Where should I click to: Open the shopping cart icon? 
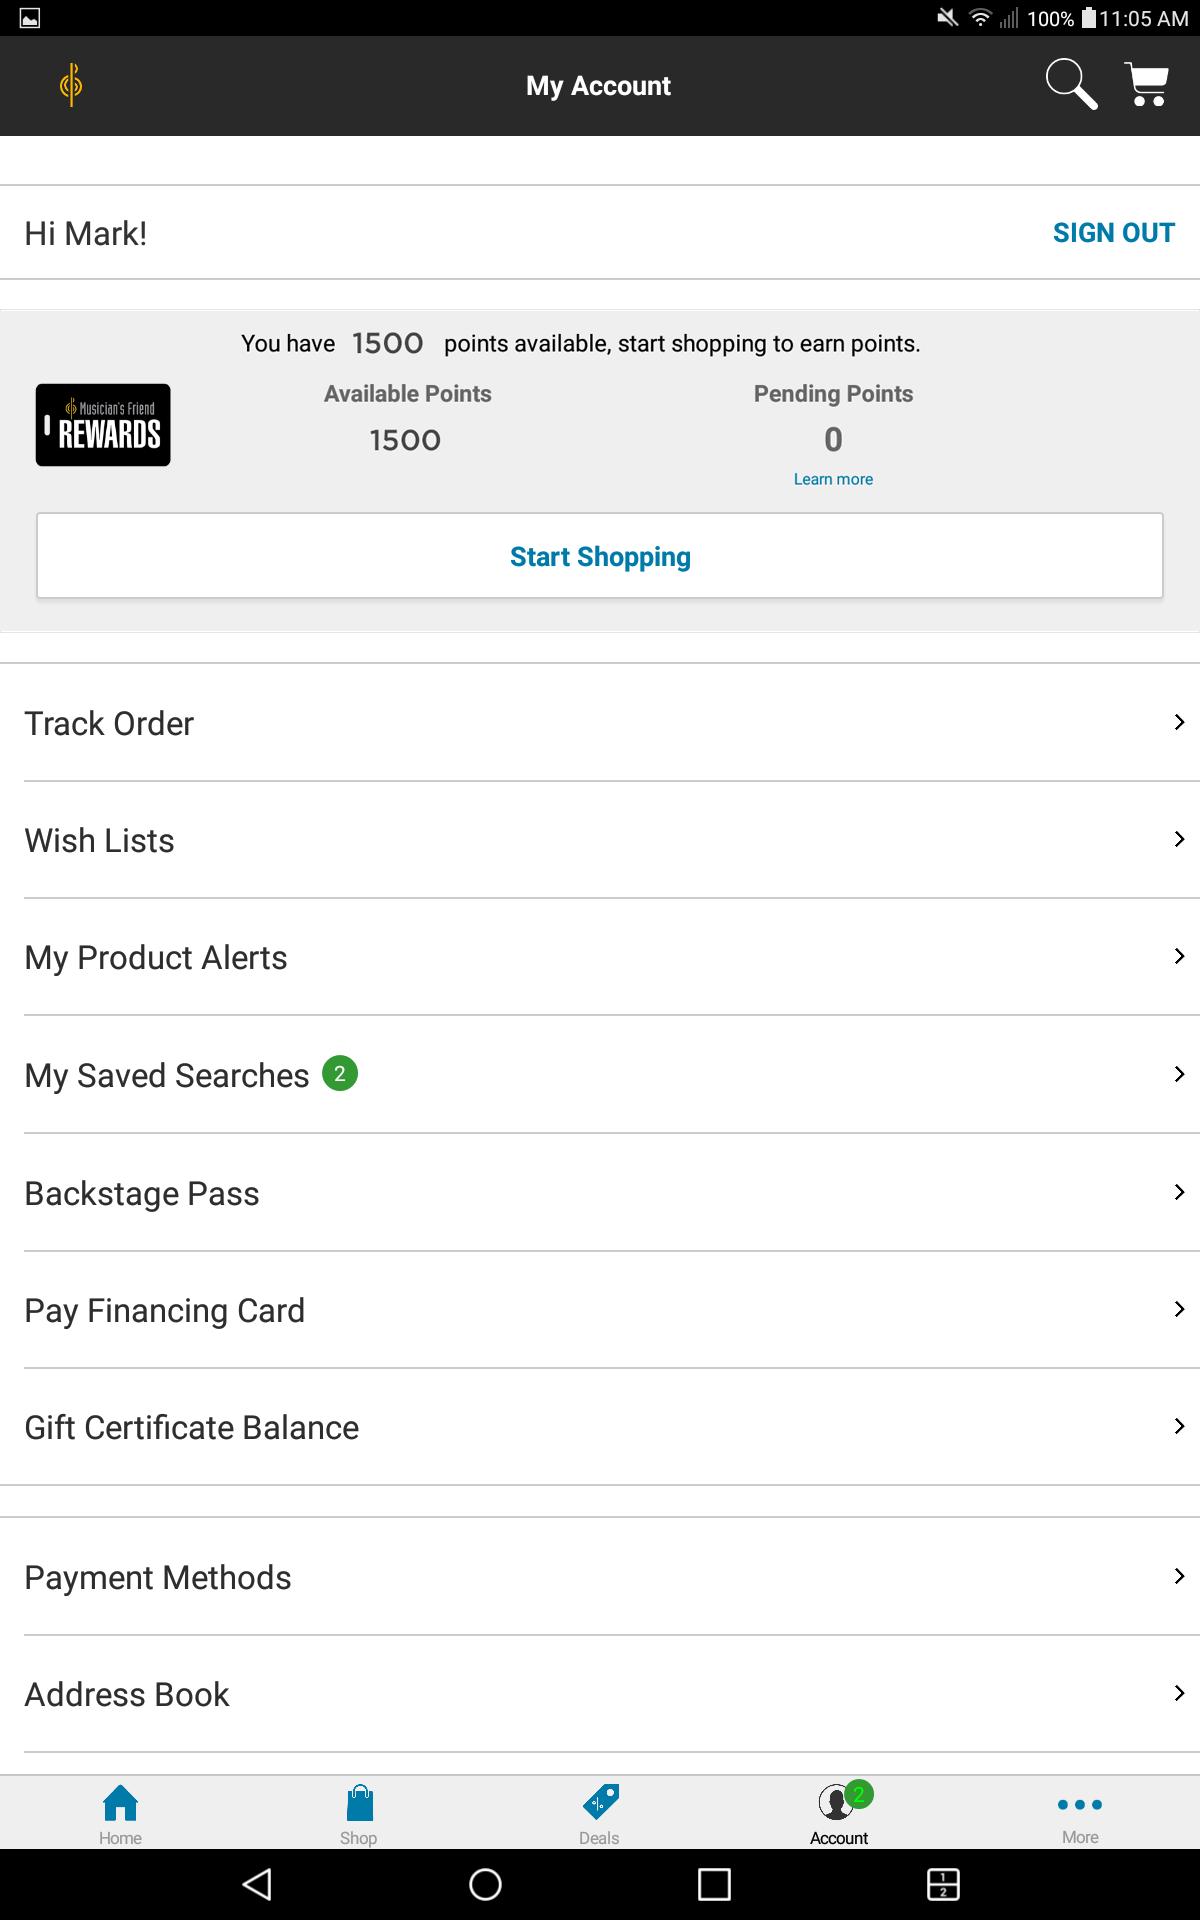click(1147, 85)
